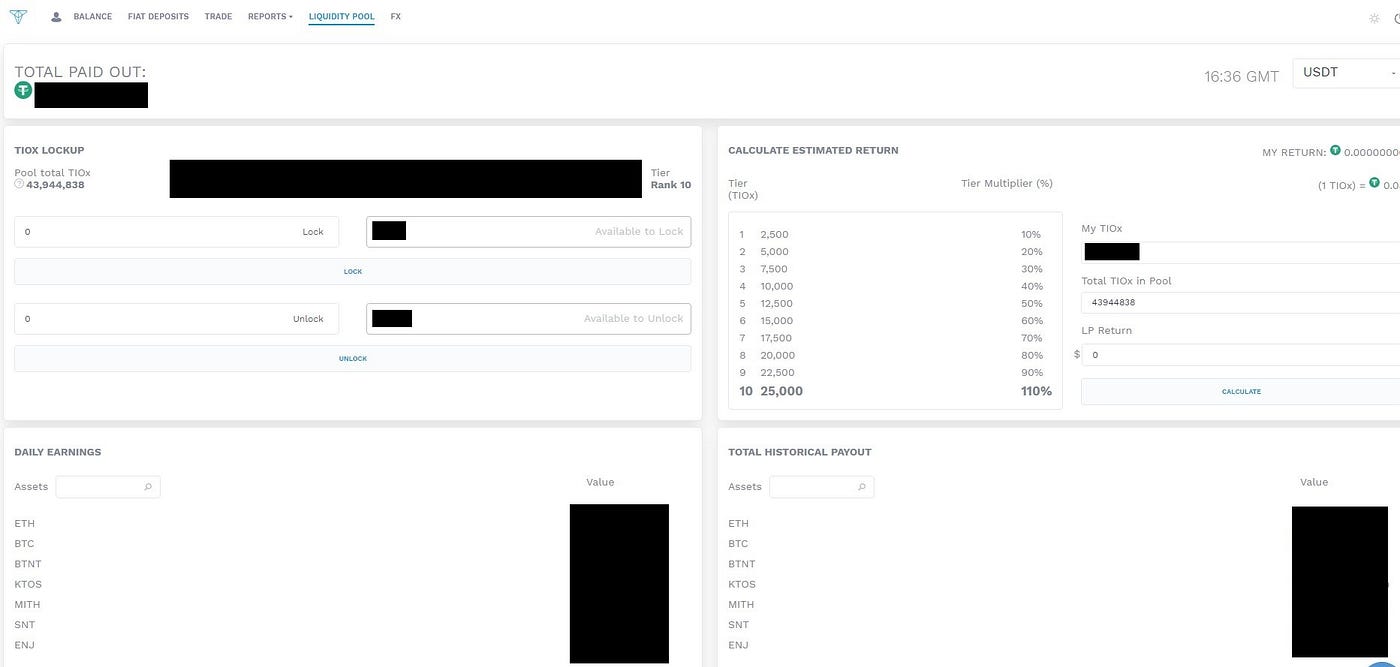
Task: Click the Total Historical Payout assets search box
Action: pos(822,487)
